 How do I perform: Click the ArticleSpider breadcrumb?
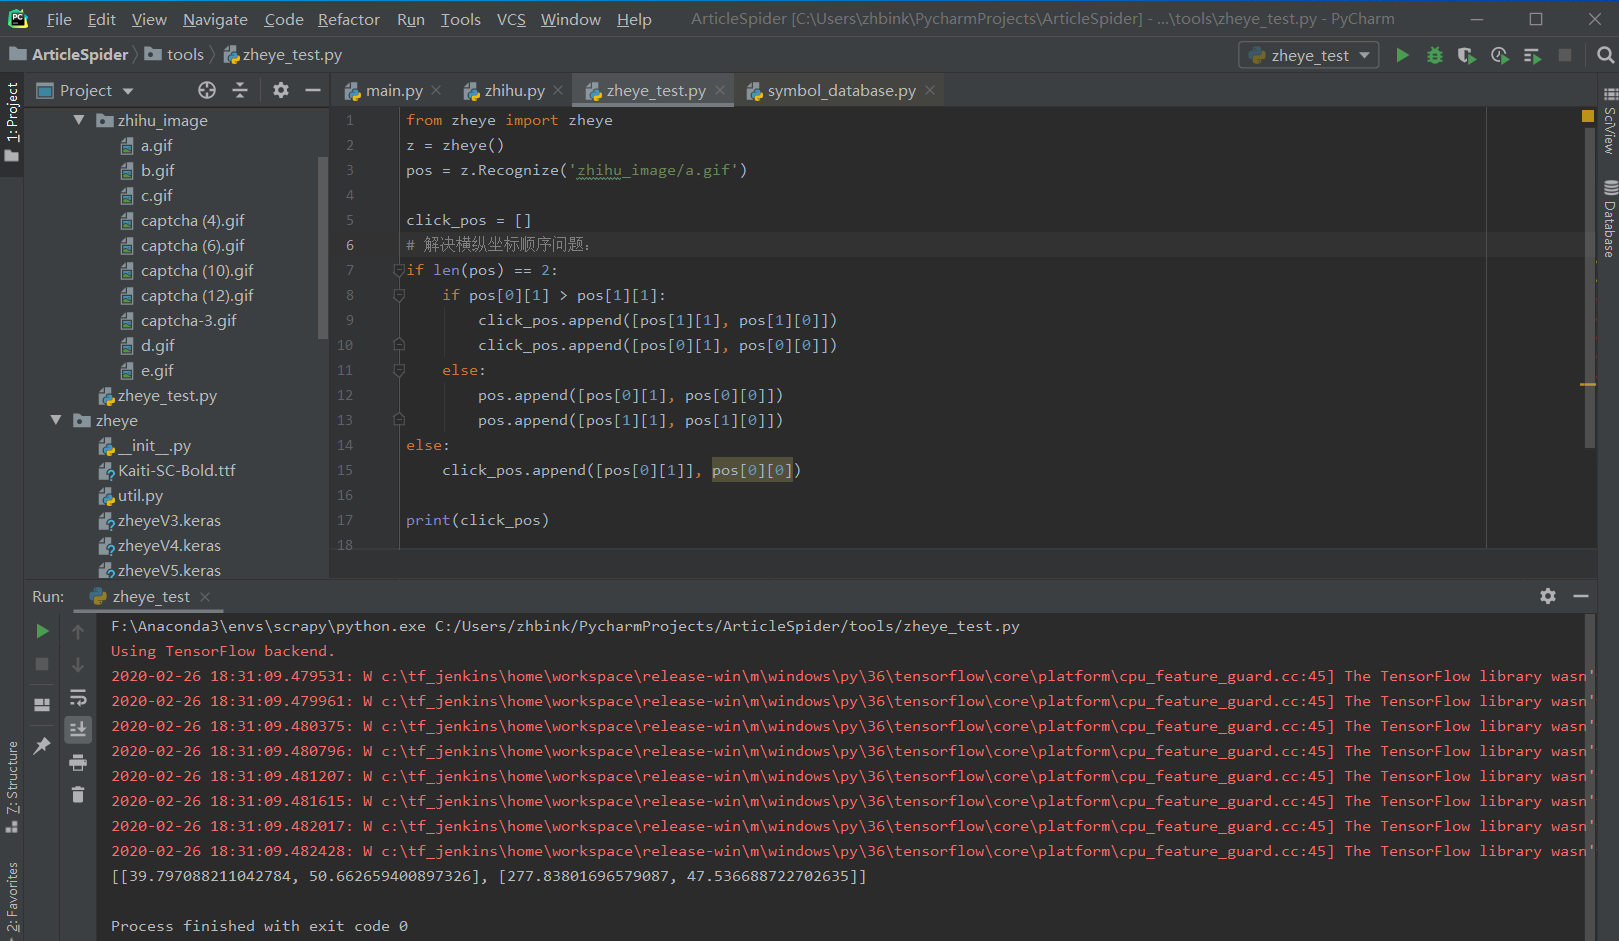(69, 55)
